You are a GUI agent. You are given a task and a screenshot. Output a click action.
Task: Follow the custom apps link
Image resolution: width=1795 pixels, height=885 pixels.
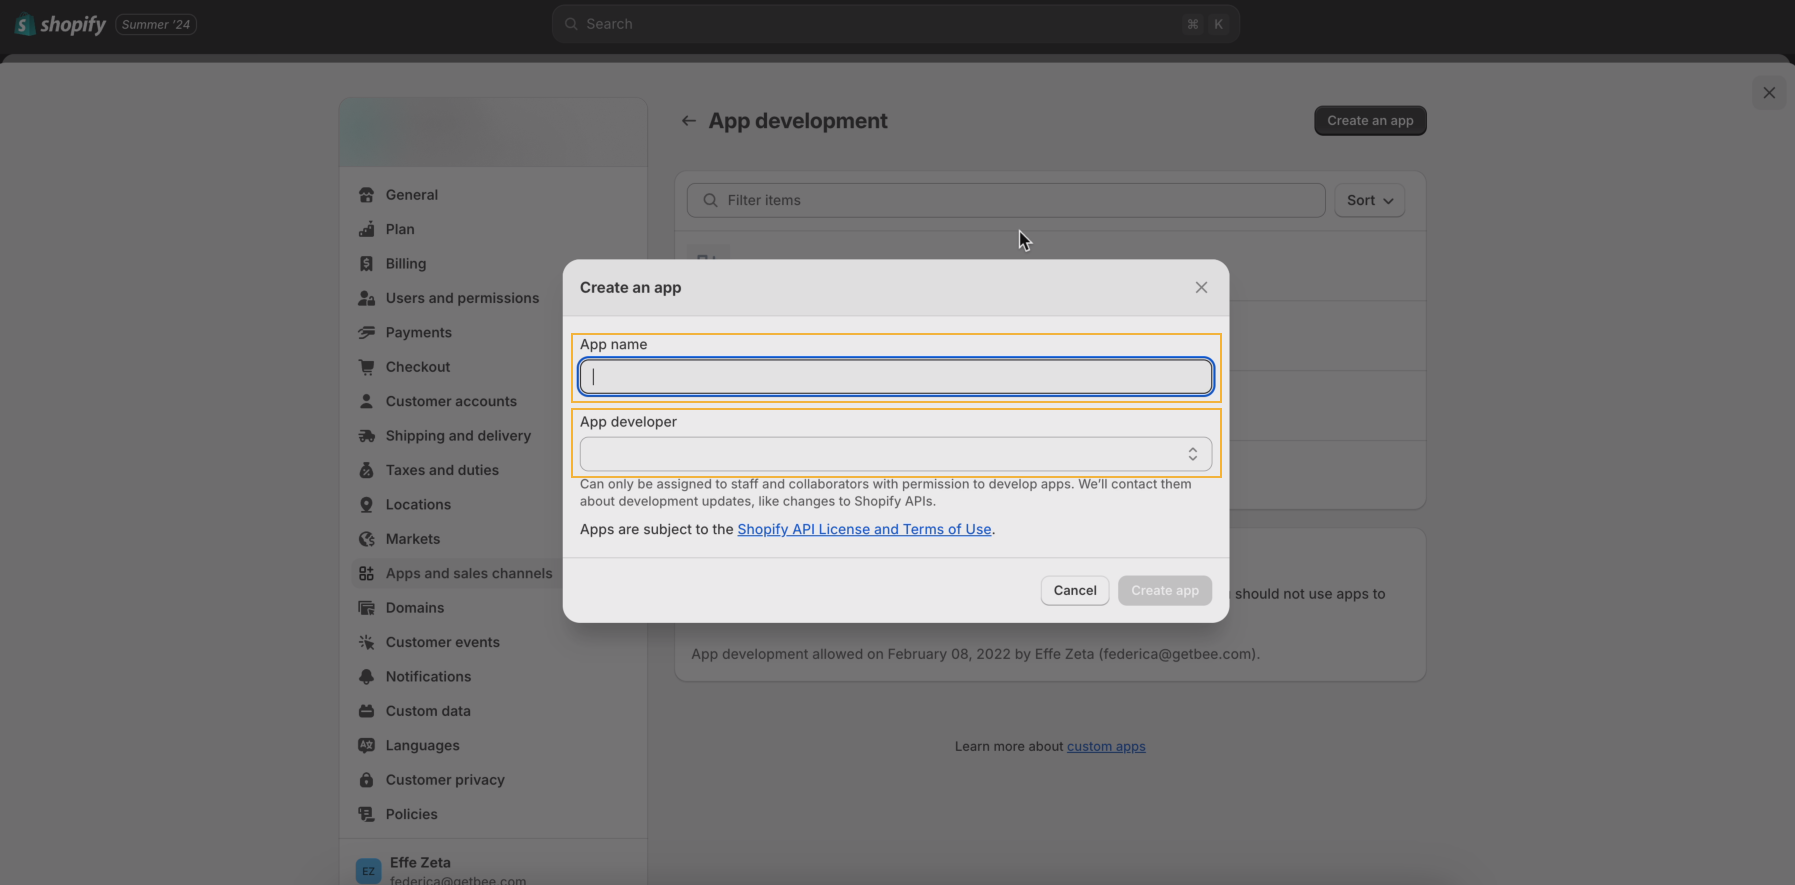[x=1106, y=746]
